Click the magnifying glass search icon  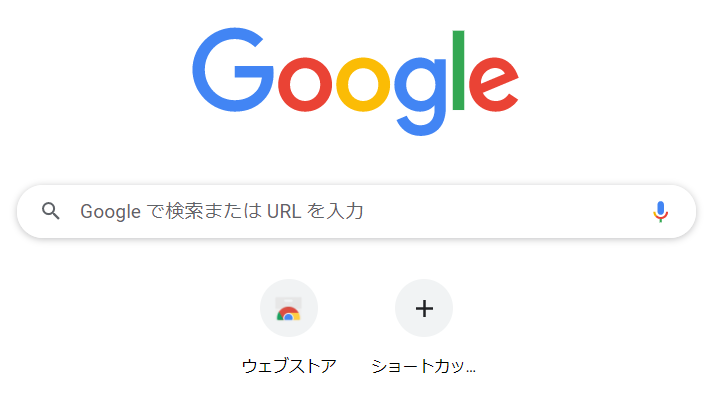coord(51,211)
